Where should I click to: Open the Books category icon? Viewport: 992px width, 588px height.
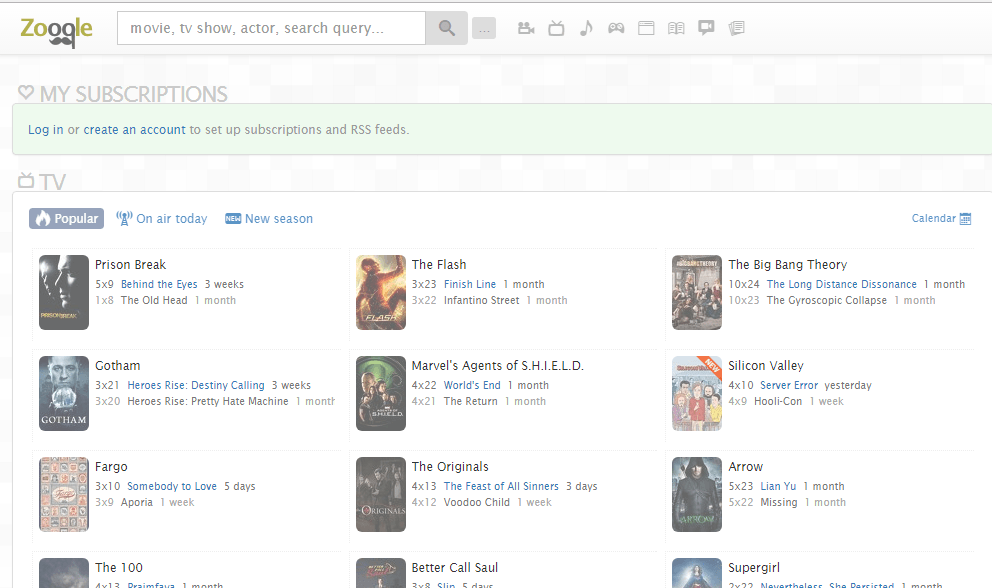pos(676,28)
